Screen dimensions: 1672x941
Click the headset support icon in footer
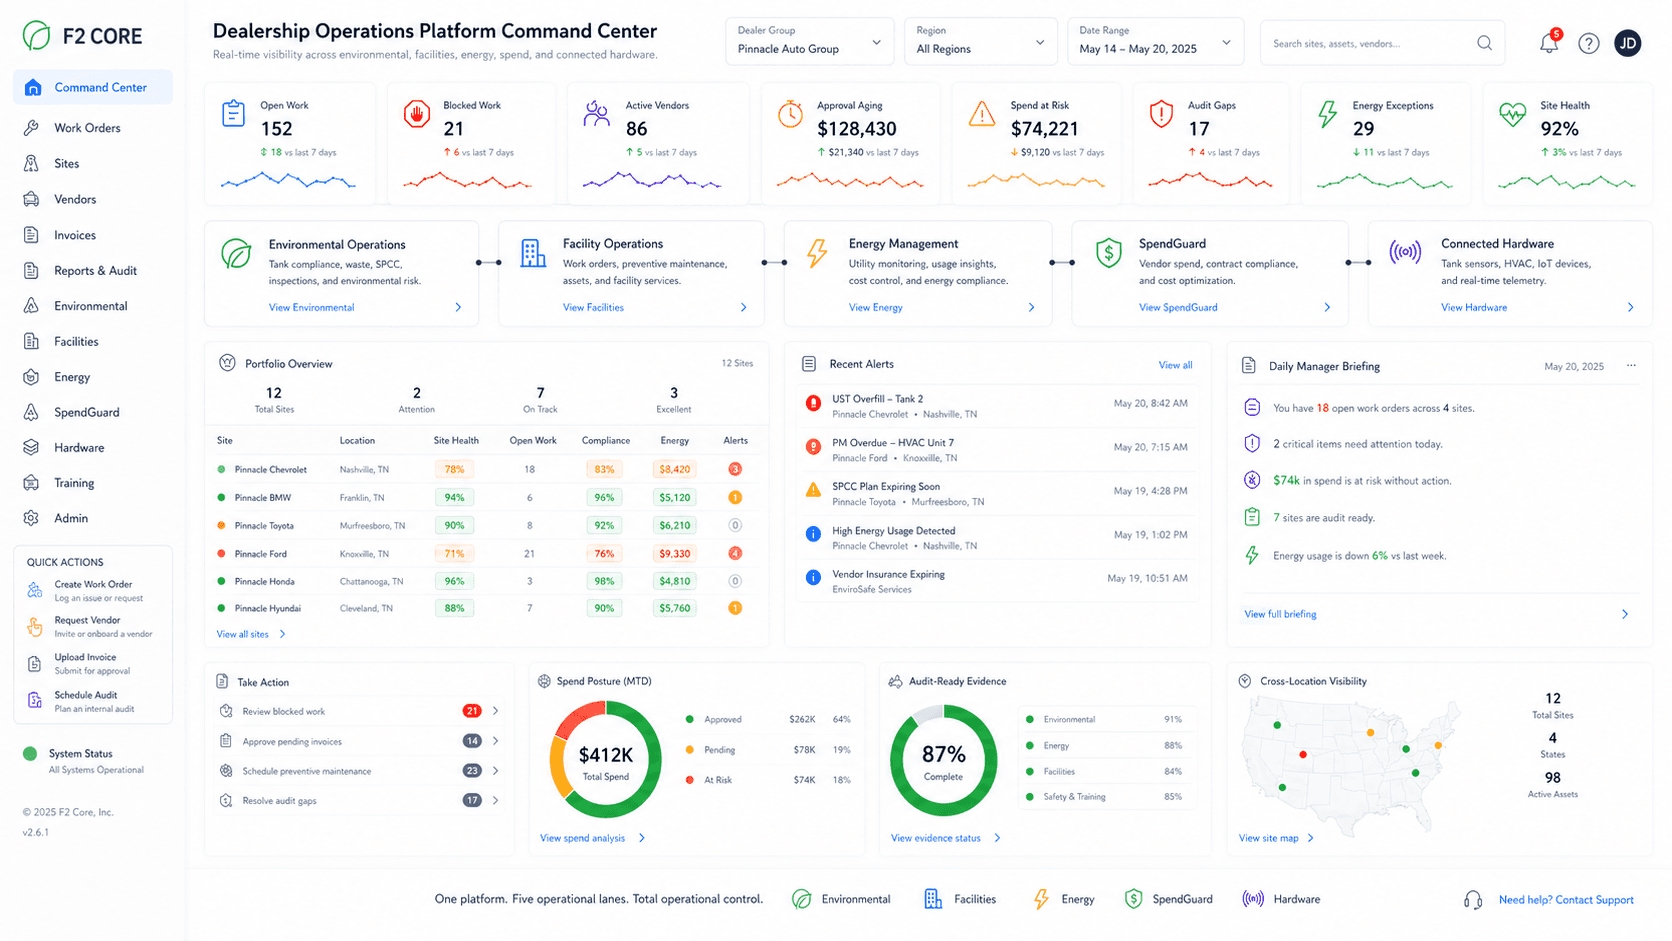point(1473,900)
